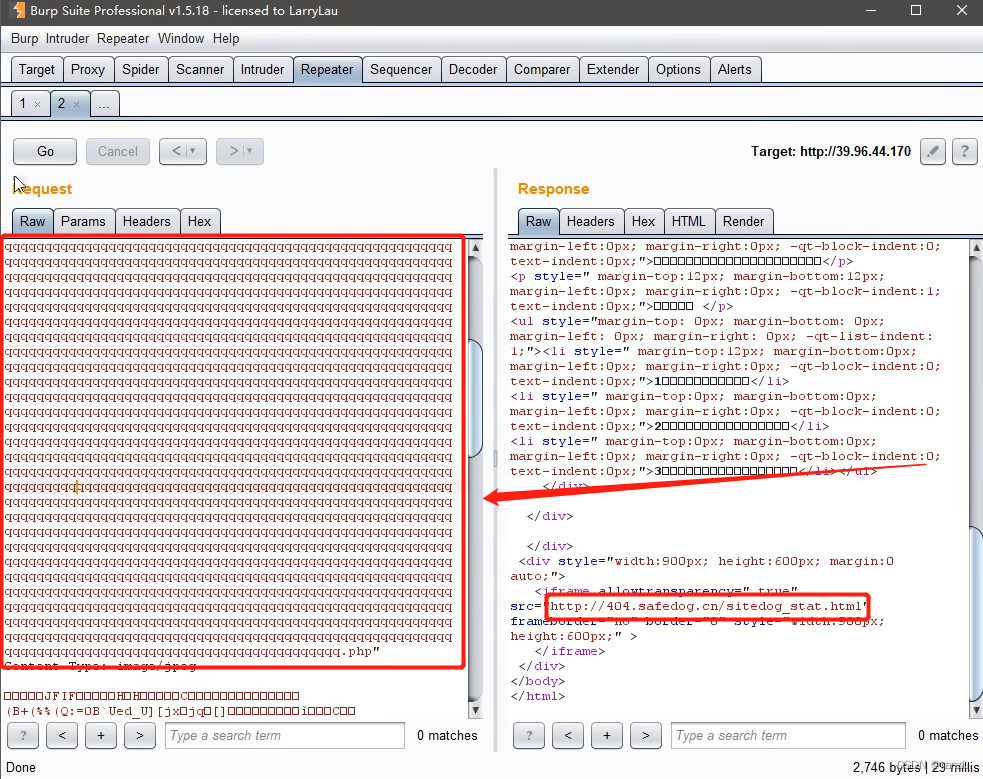The image size is (983, 779).
Task: Open the Window menu
Action: coord(181,38)
